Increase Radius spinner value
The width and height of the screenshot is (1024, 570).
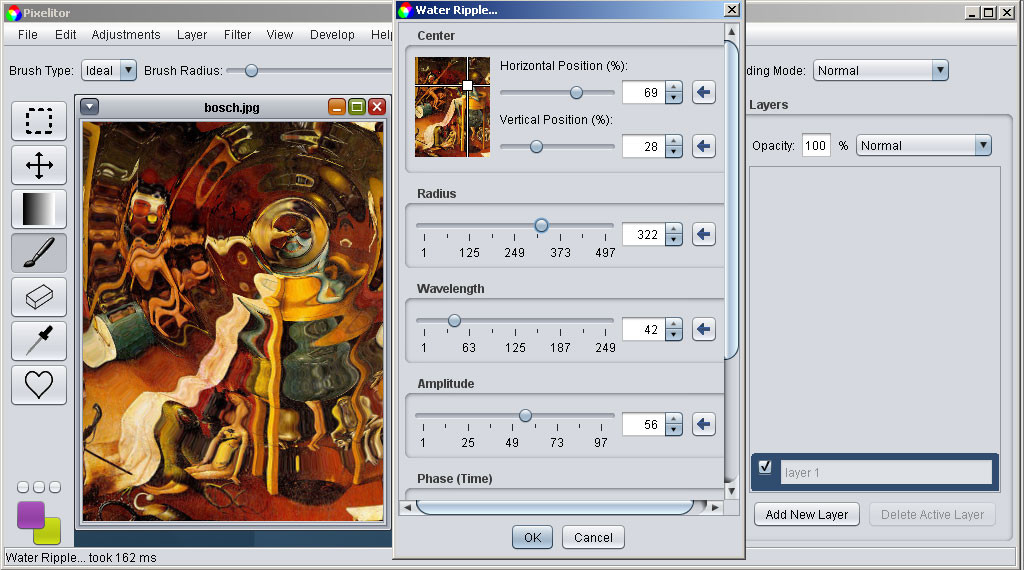(674, 229)
